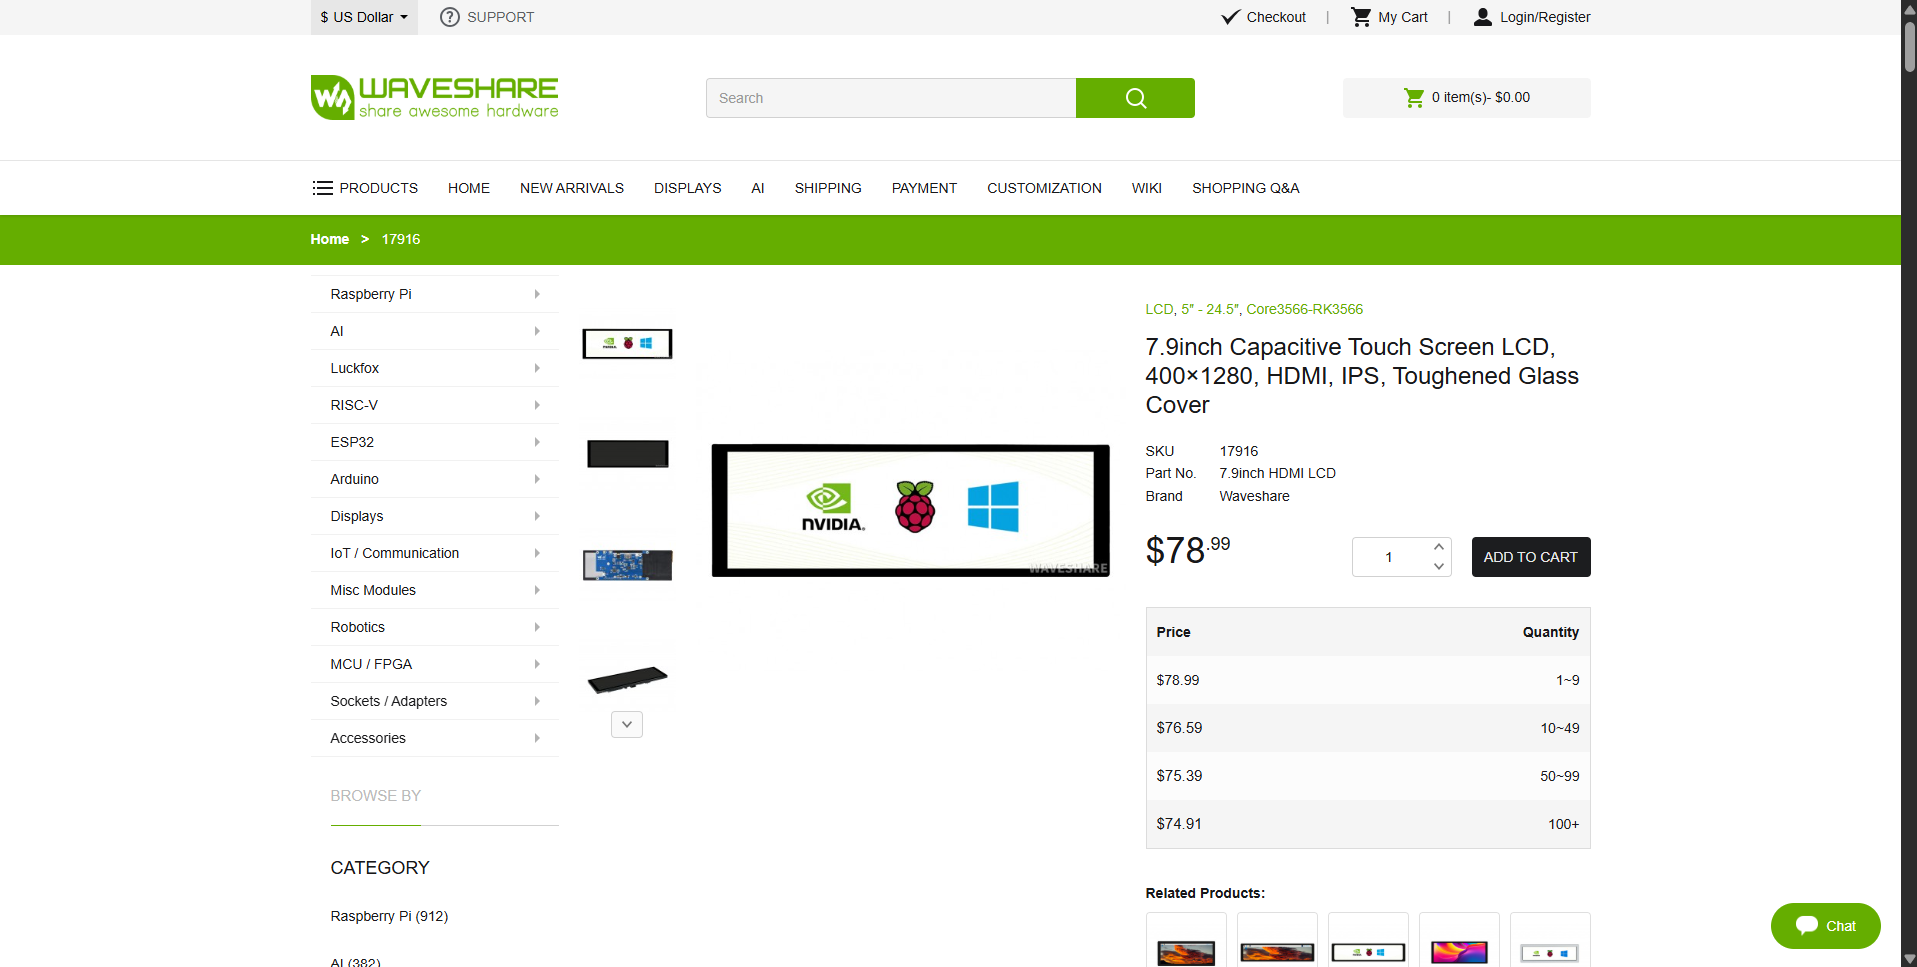Select the circuit board back-view thumbnail
This screenshot has width=1917, height=967.
point(627,565)
